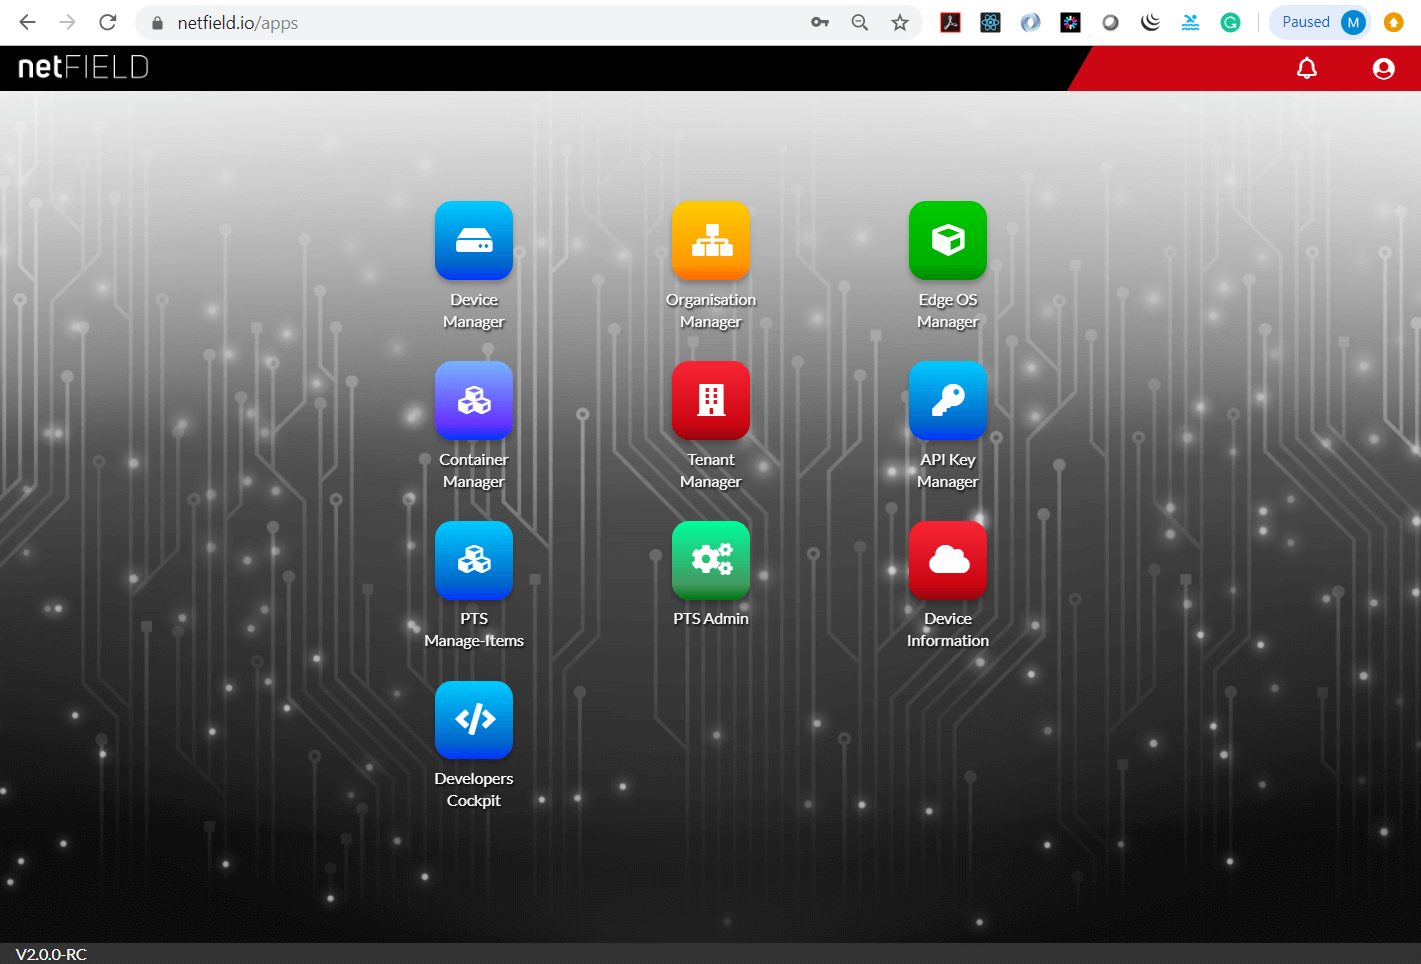This screenshot has height=964, width=1421.
Task: Open the Container Manager app
Action: point(474,401)
